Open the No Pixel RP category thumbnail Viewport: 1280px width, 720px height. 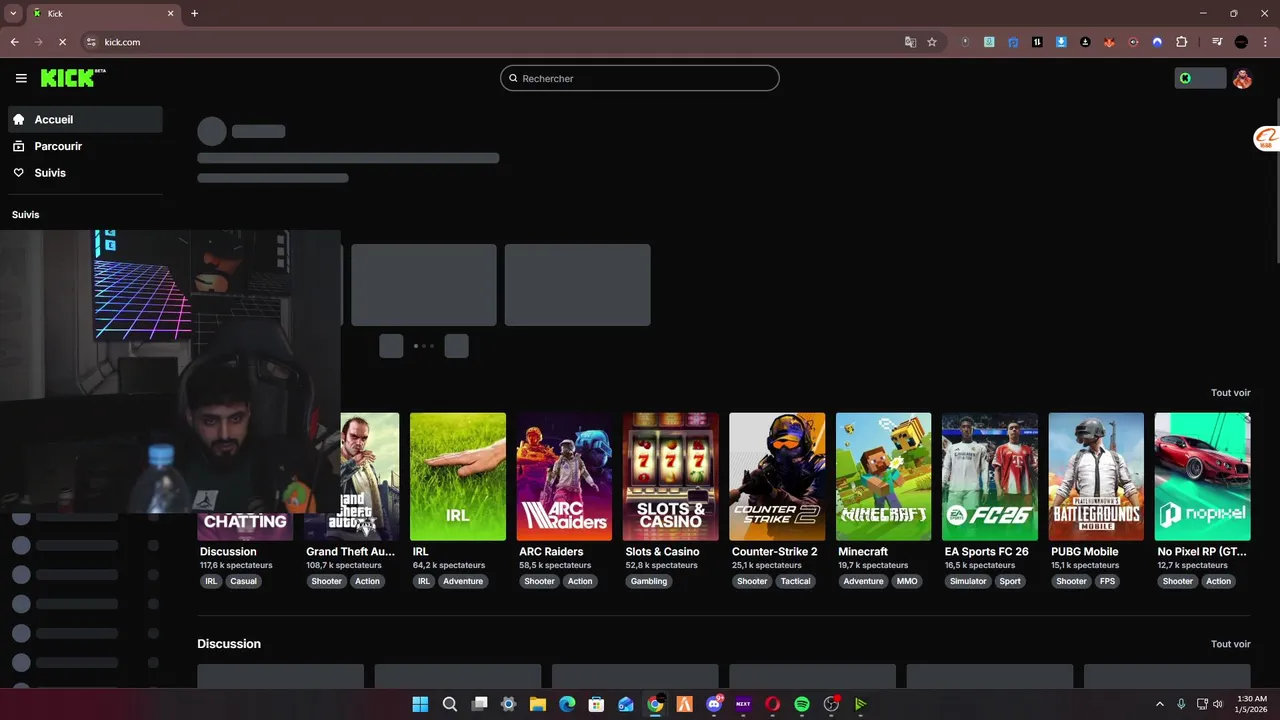1203,477
